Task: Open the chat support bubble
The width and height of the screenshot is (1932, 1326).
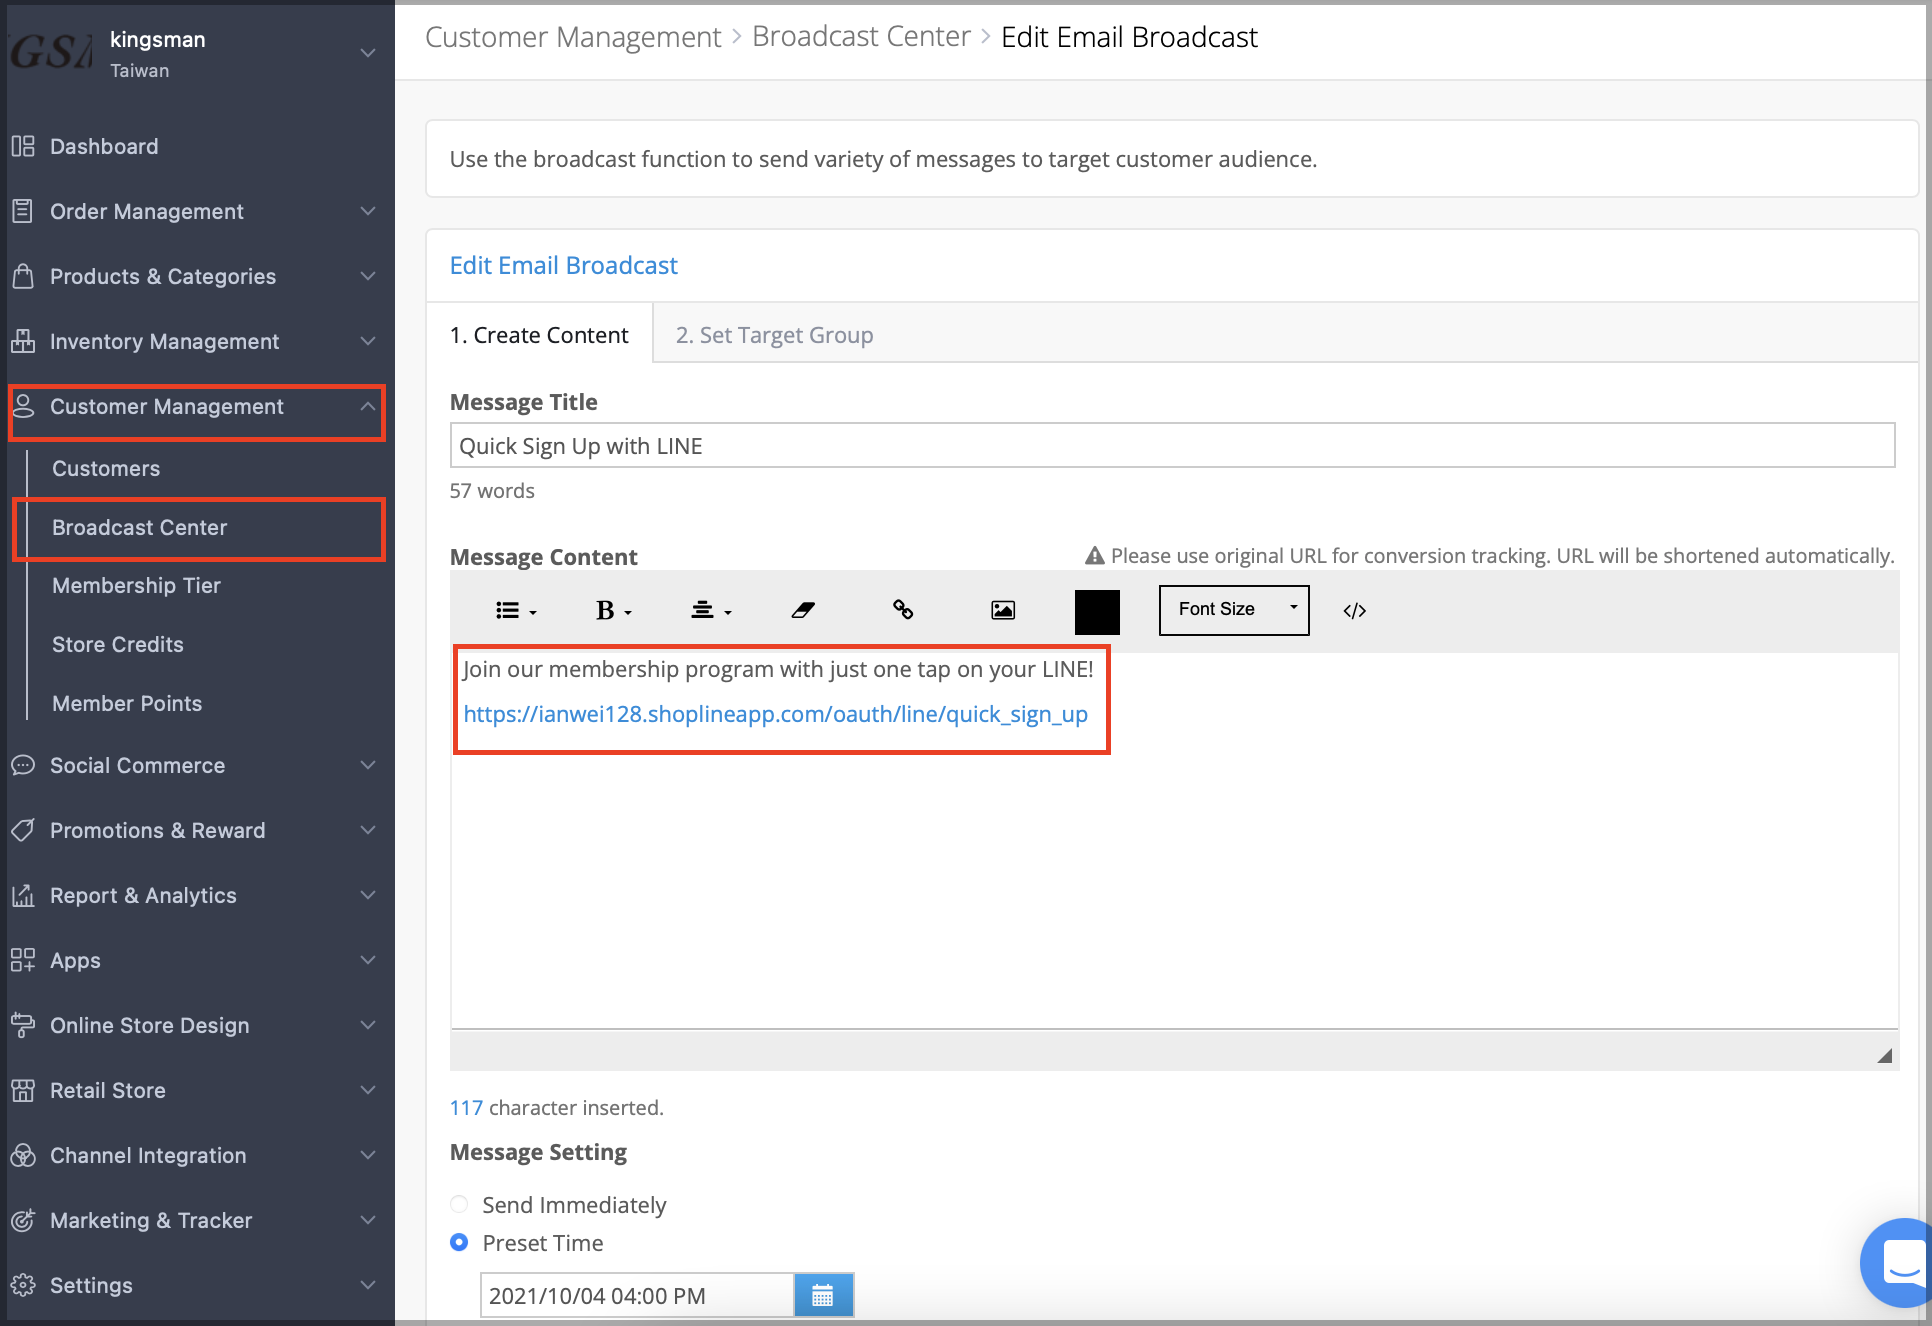Action: click(1898, 1262)
